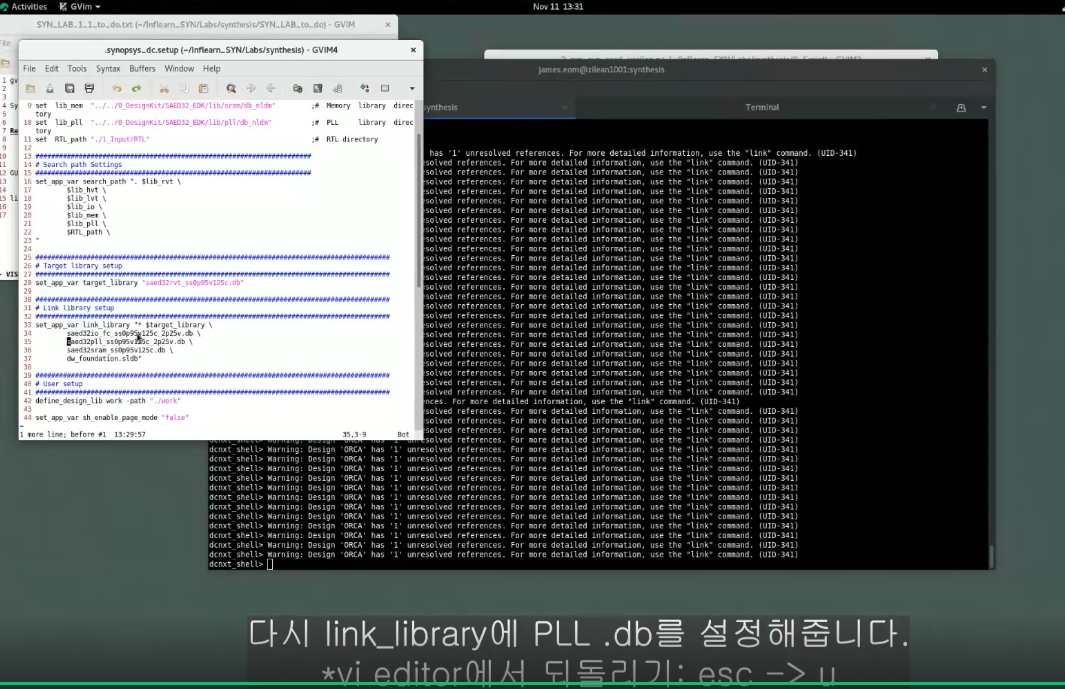Viewport: 1065px width, 689px height.
Task: Switch to the Terminal tab
Action: click(x=762, y=107)
